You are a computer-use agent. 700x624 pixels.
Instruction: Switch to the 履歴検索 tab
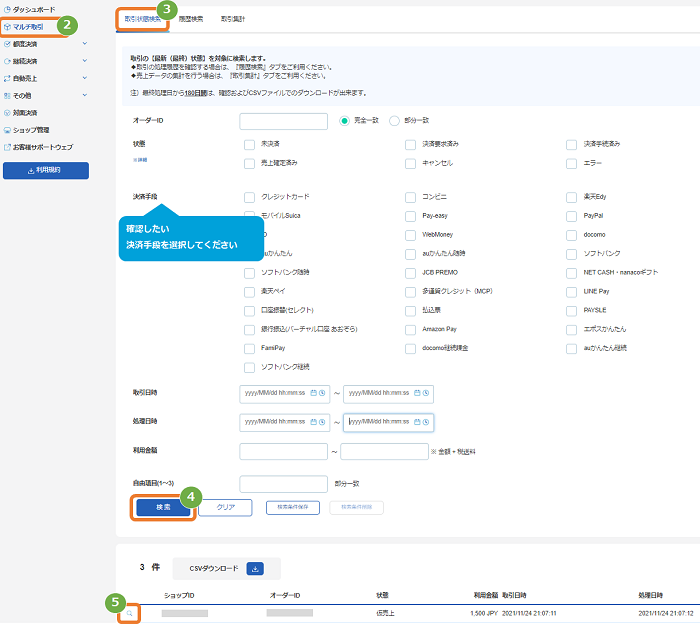pos(191,19)
